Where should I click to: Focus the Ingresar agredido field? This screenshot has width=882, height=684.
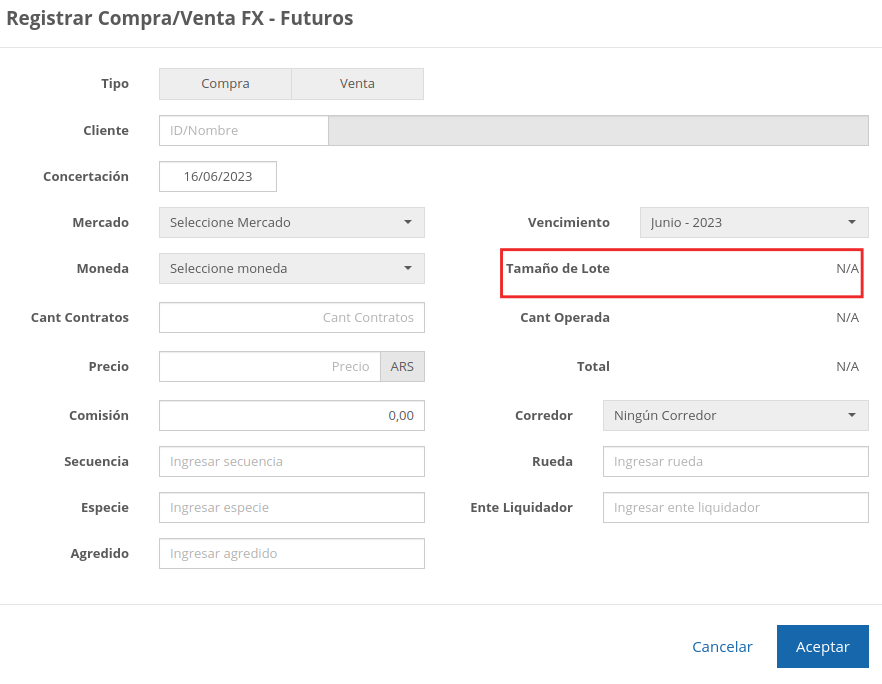[x=291, y=554]
